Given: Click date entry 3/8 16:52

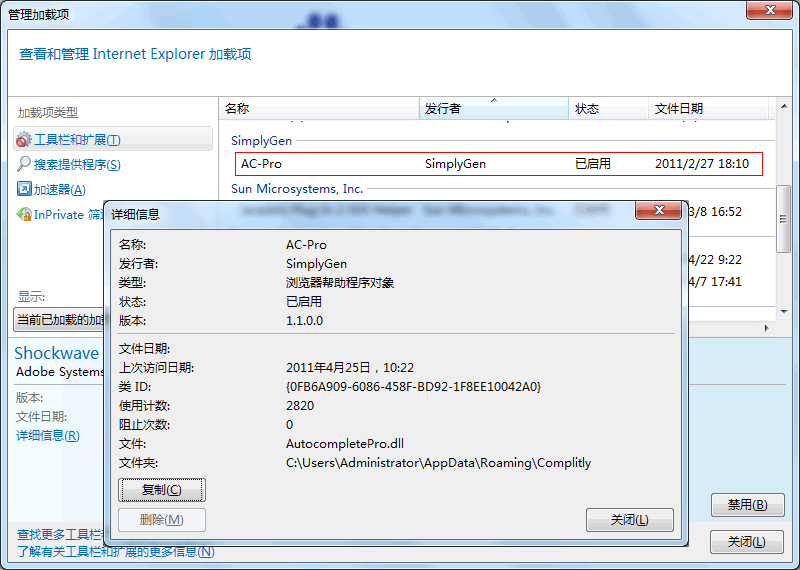Looking at the screenshot, I should point(715,212).
